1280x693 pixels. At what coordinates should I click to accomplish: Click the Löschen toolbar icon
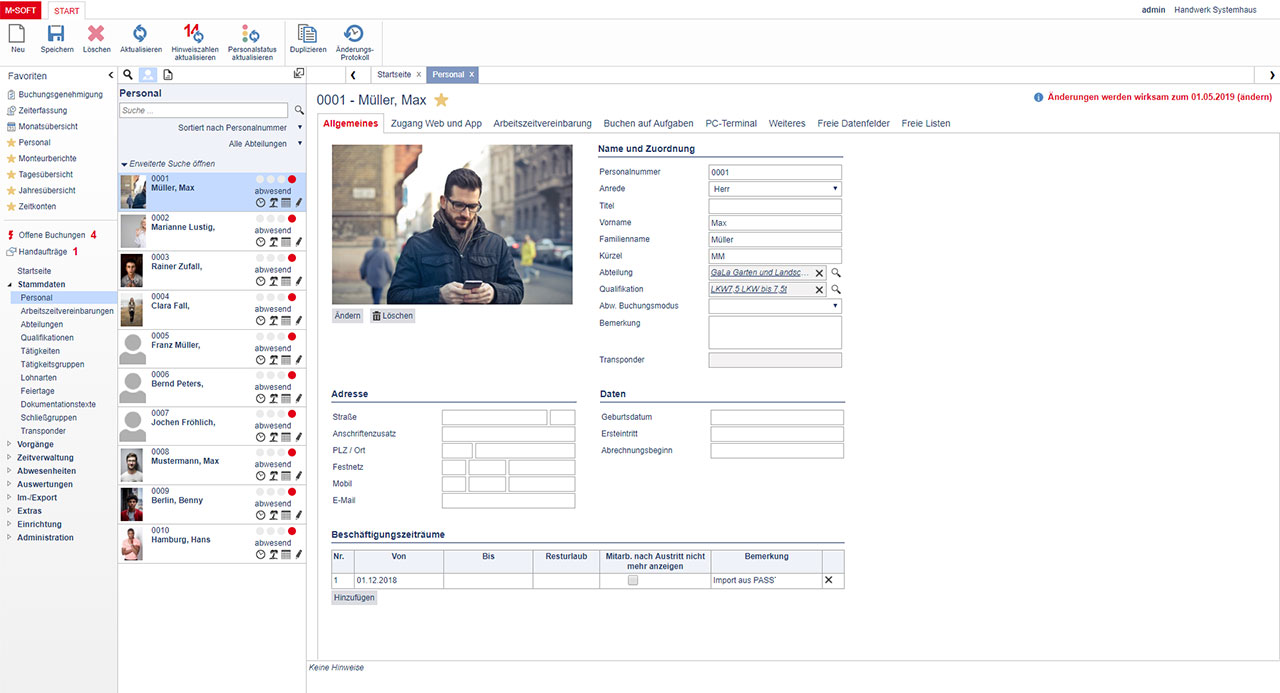click(96, 34)
